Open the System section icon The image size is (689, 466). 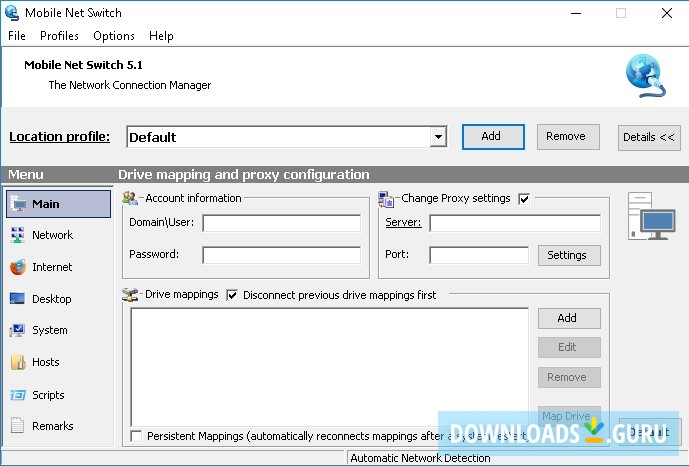click(17, 330)
